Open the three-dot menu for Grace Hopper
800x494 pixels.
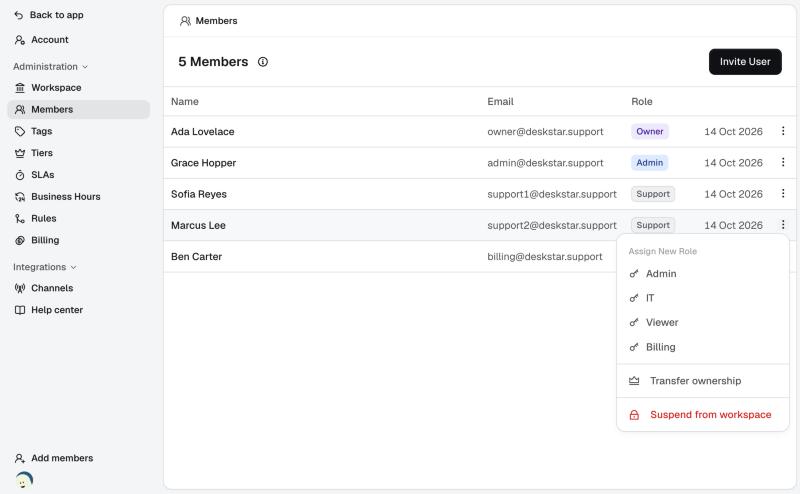783,162
